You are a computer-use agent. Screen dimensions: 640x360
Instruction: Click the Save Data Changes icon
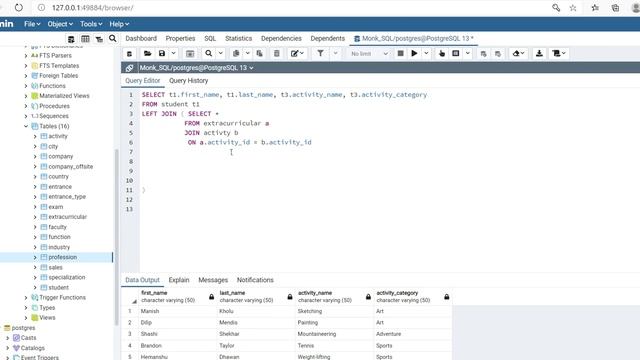point(190,53)
